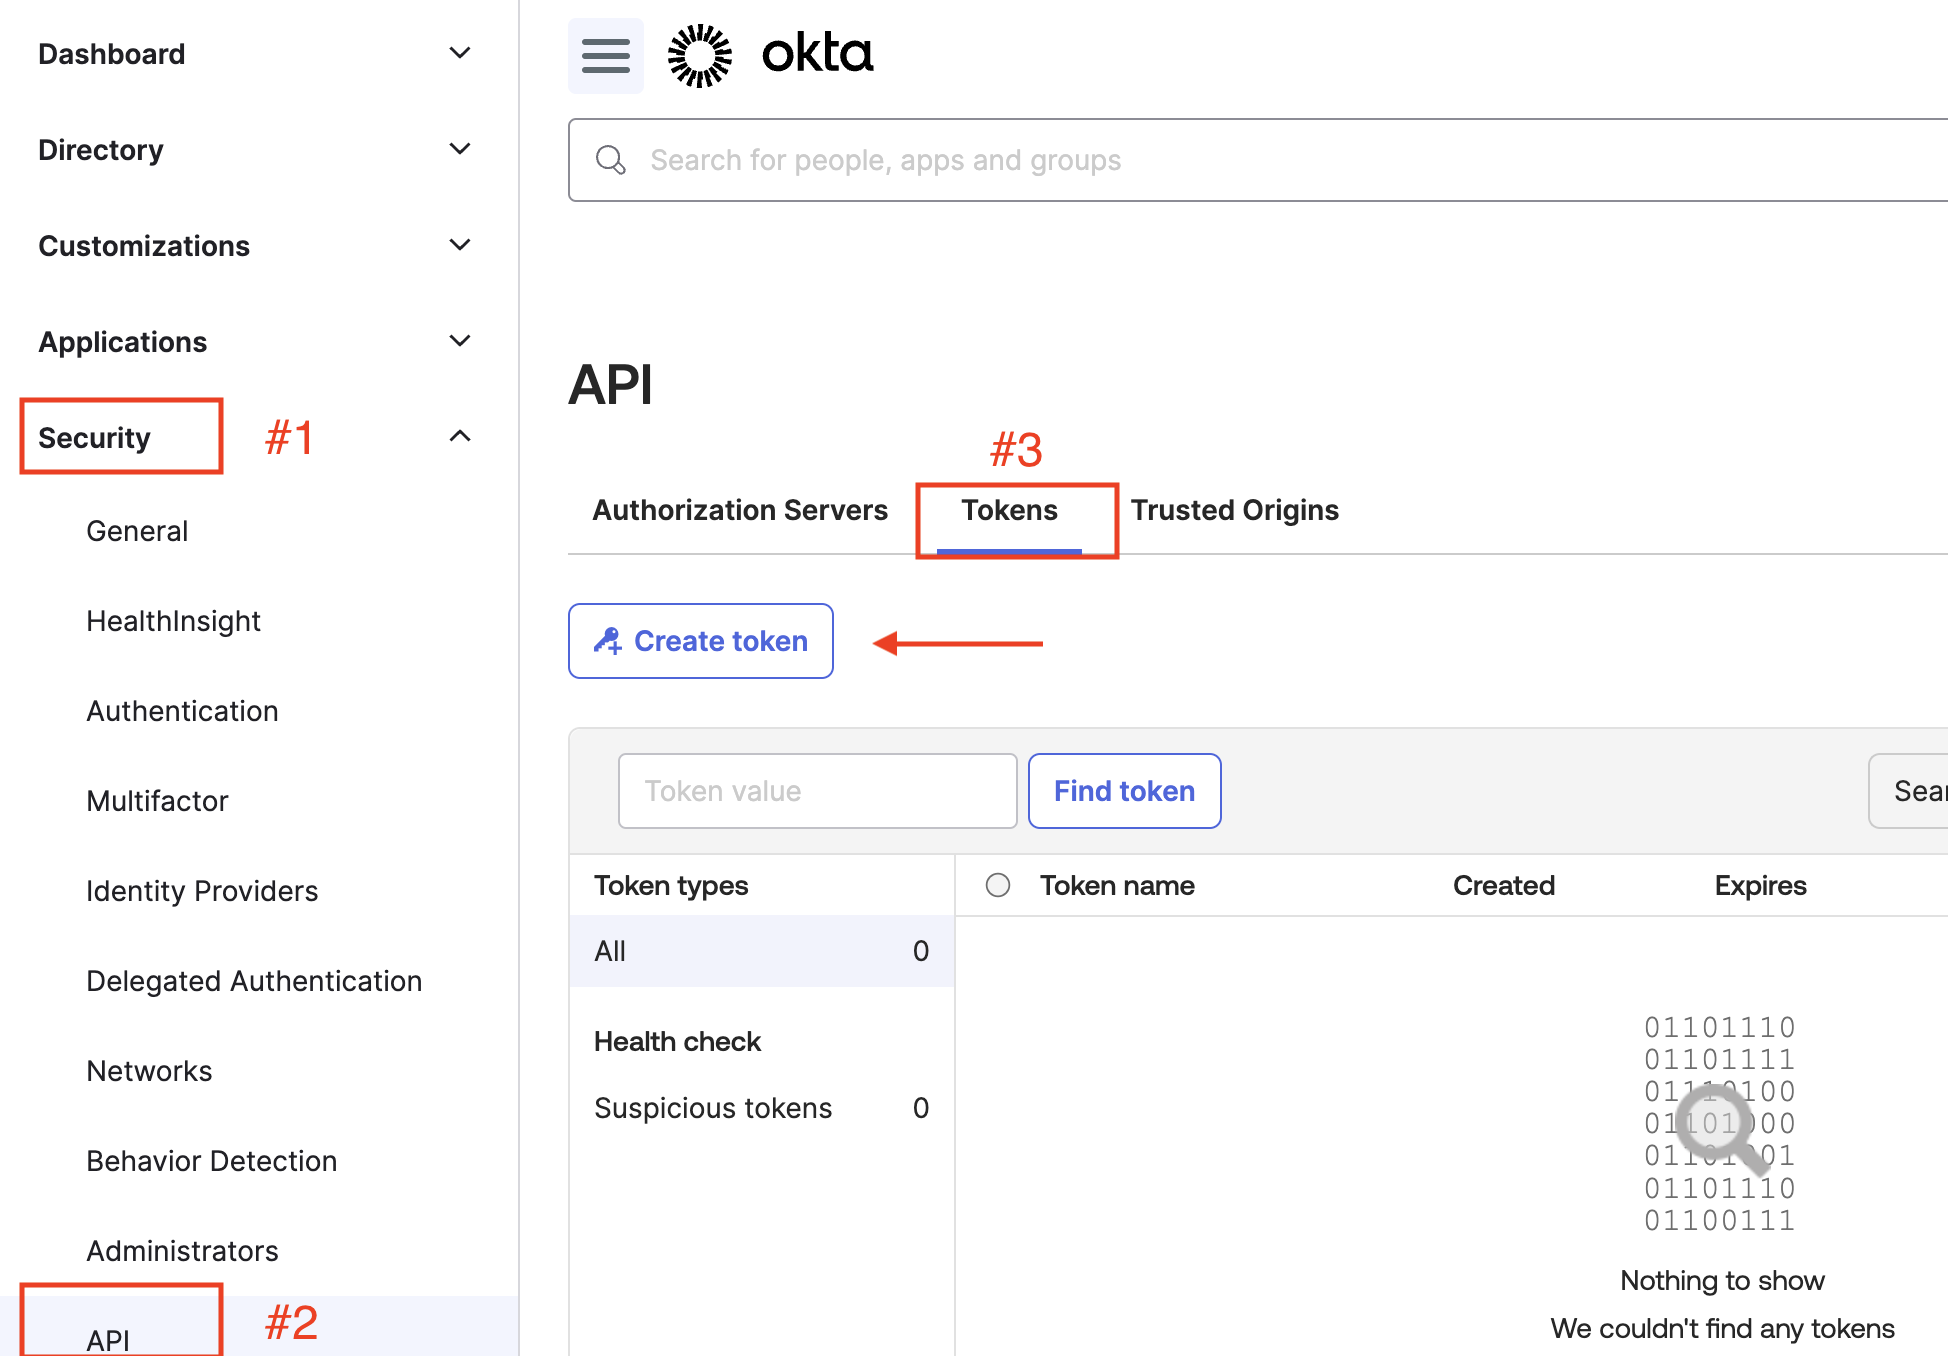Expand the Applications section chevron

460,341
